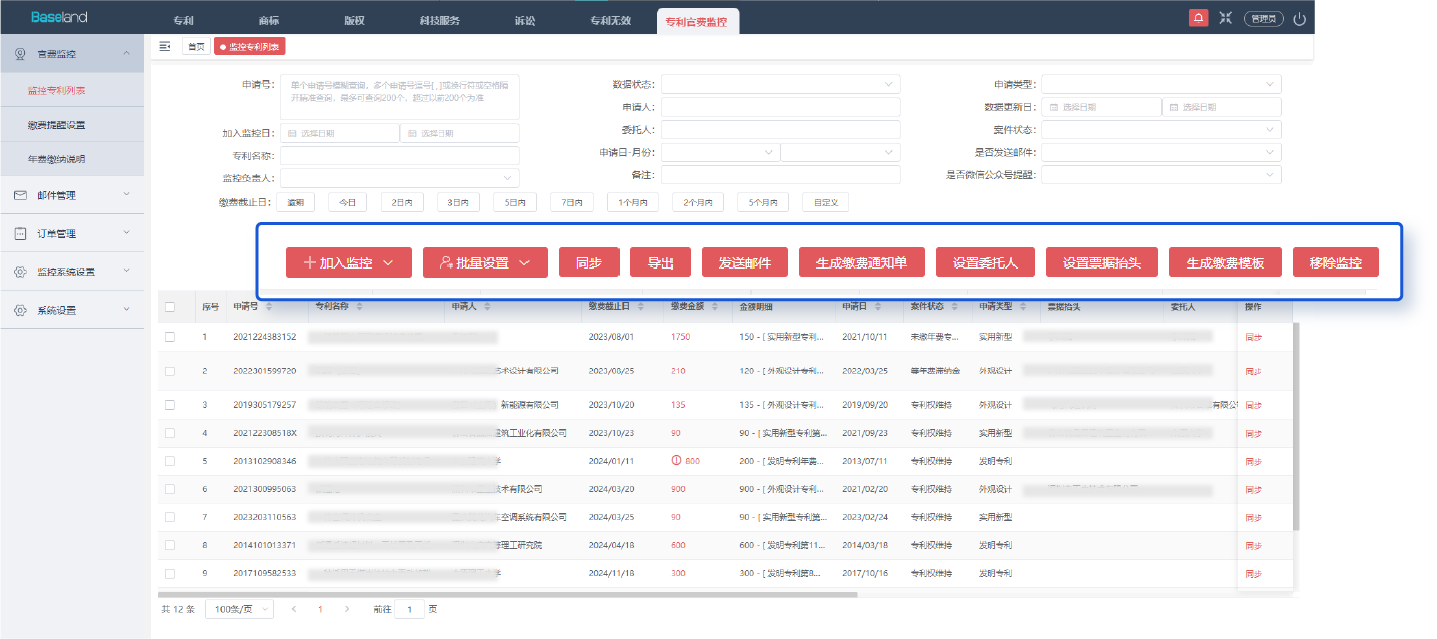This screenshot has width=1437, height=639.
Task: Focus the 申请号 search text area
Action: [x=399, y=97]
